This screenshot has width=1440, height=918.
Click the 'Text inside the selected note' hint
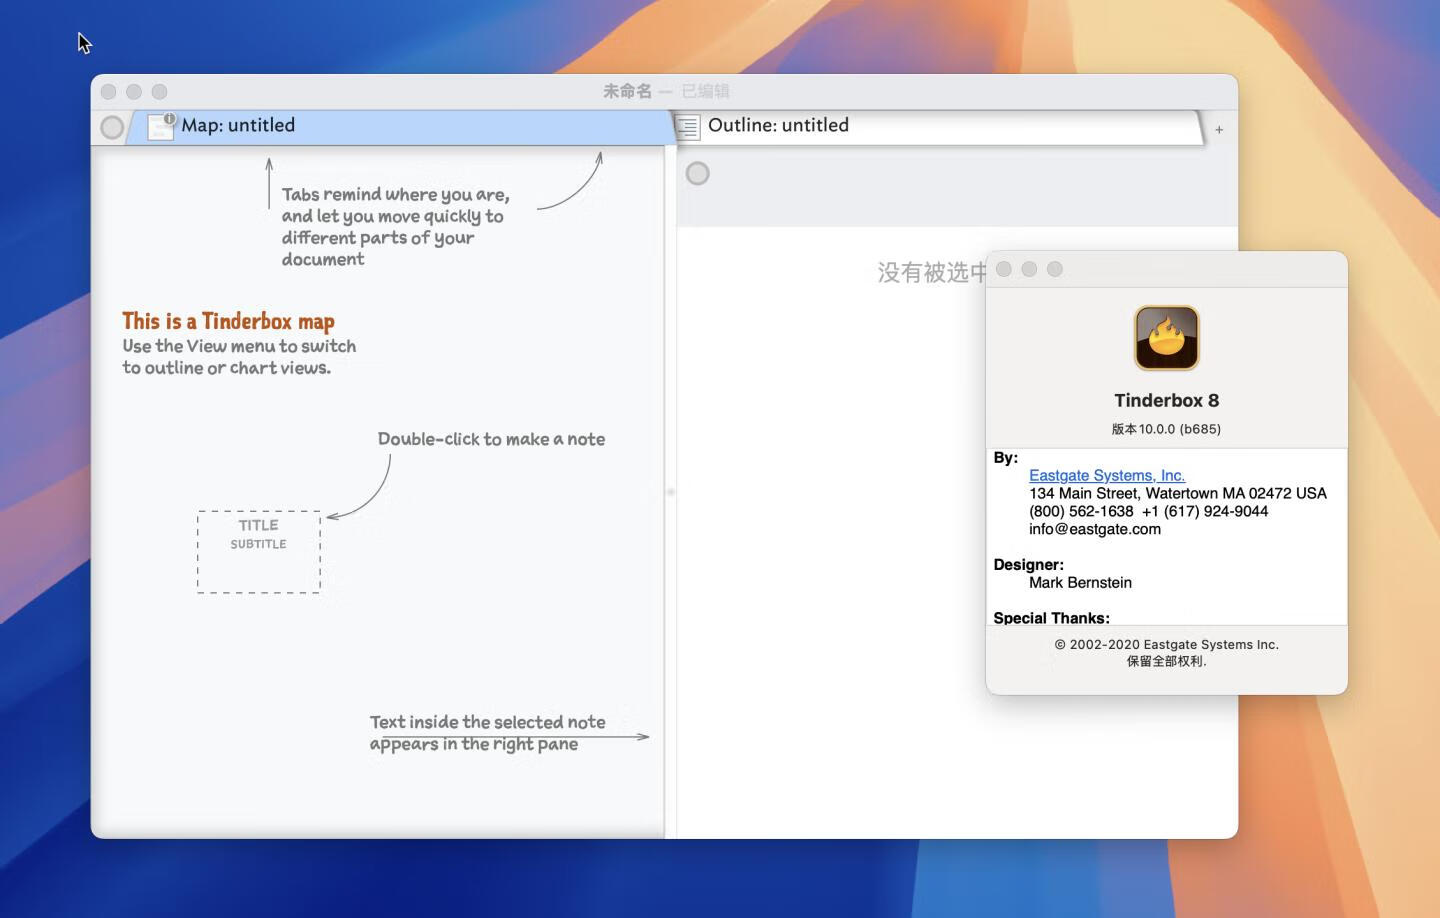pyautogui.click(x=487, y=733)
